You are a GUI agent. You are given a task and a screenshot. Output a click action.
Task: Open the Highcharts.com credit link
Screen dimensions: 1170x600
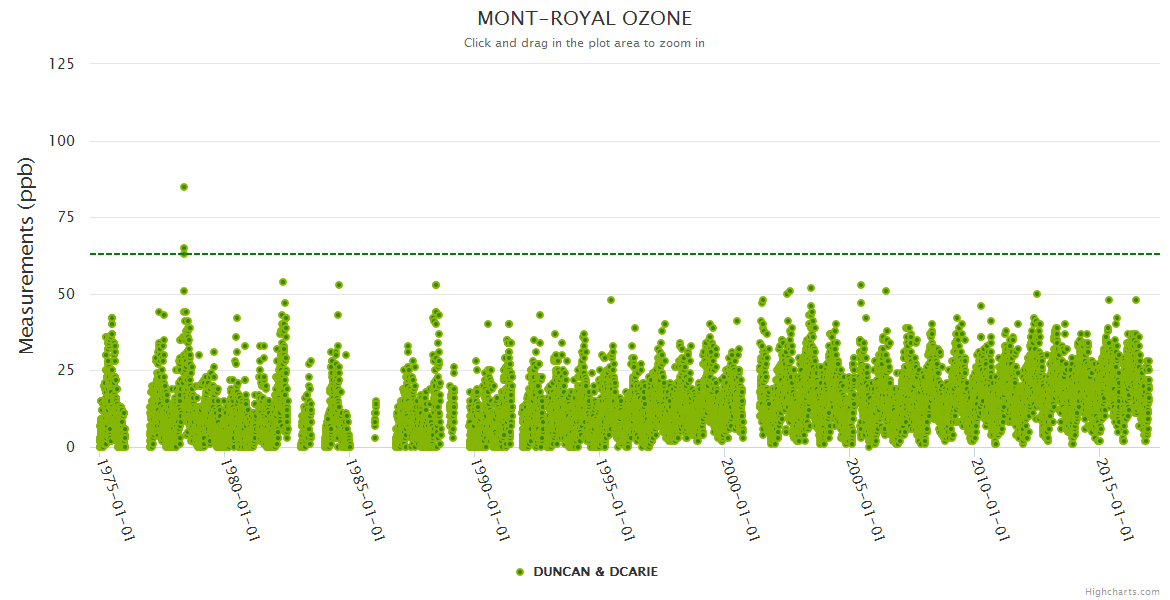click(1122, 592)
